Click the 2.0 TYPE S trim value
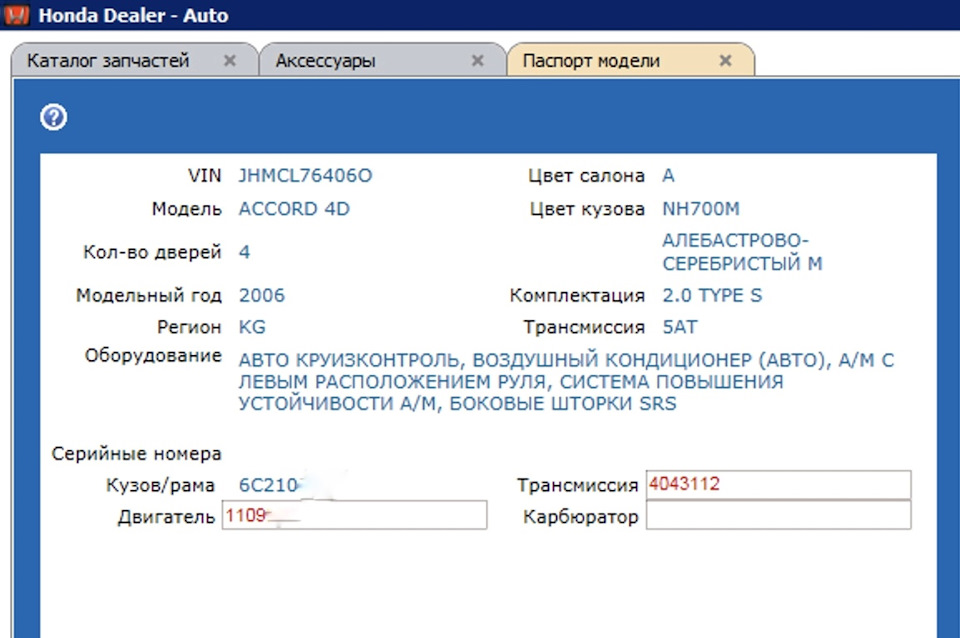This screenshot has width=960, height=638. click(712, 296)
